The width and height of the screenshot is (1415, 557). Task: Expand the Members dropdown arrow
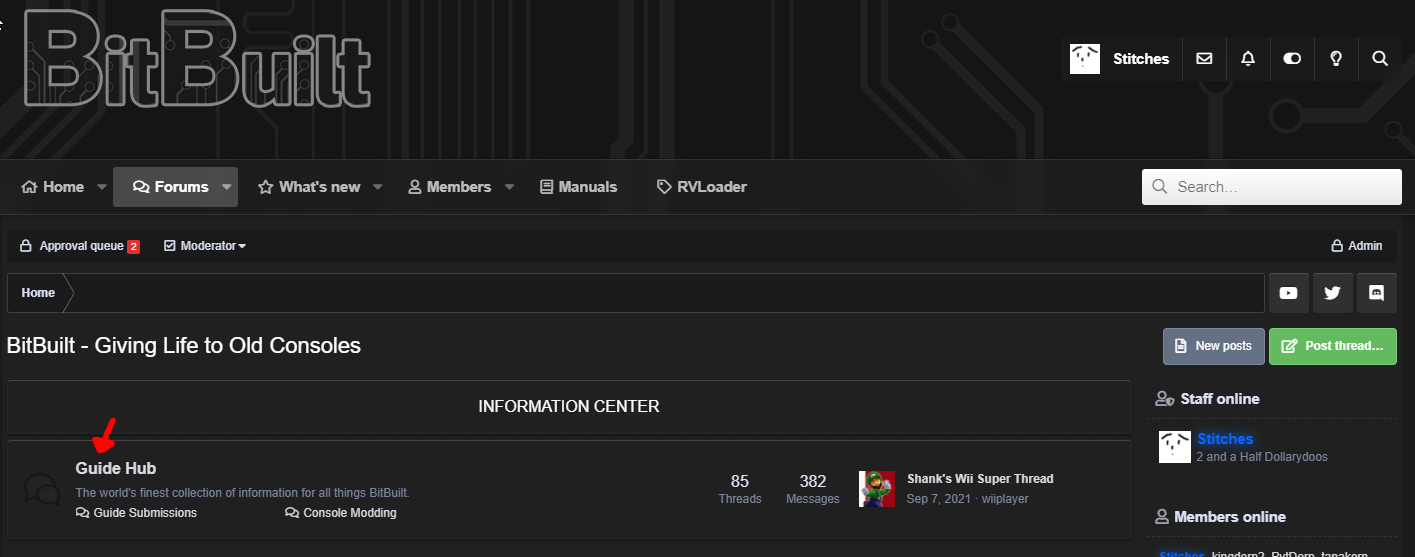(x=509, y=187)
